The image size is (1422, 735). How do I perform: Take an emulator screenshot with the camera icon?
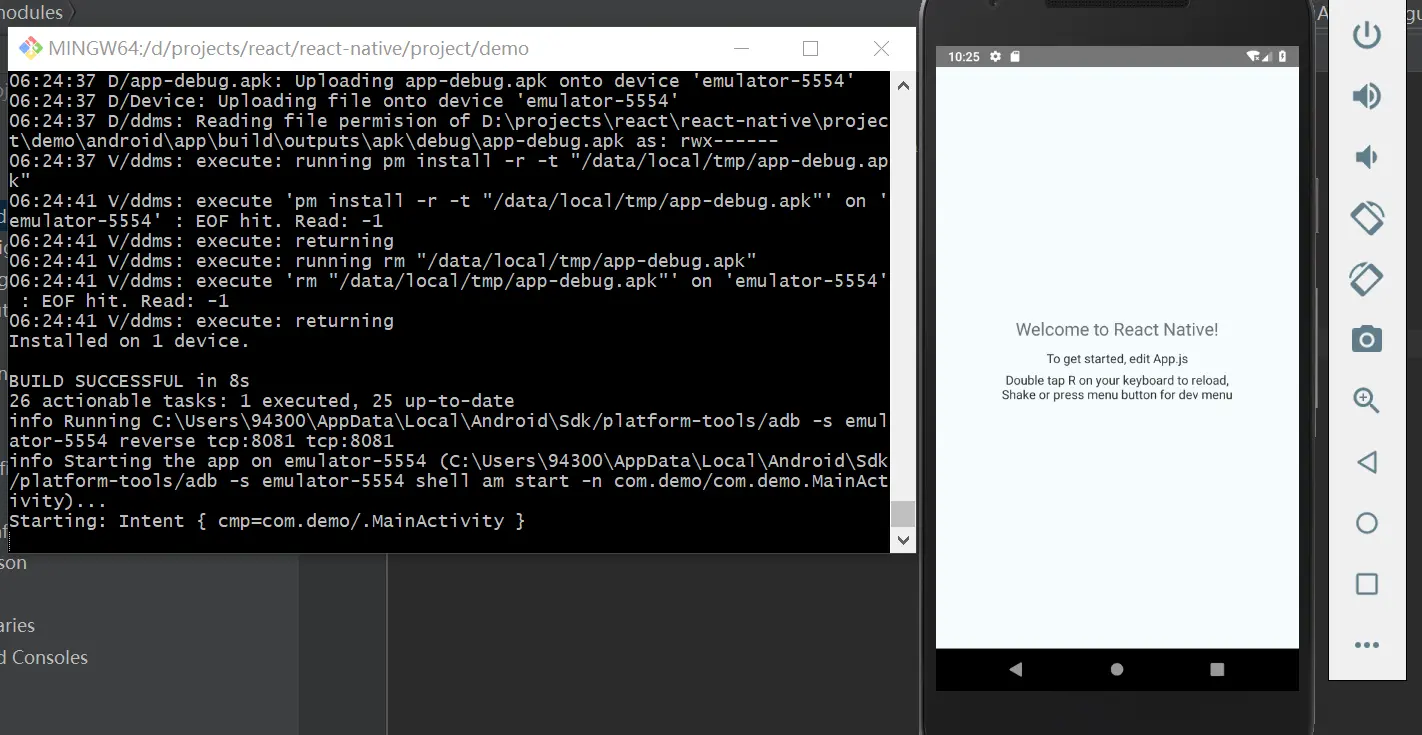click(x=1366, y=340)
